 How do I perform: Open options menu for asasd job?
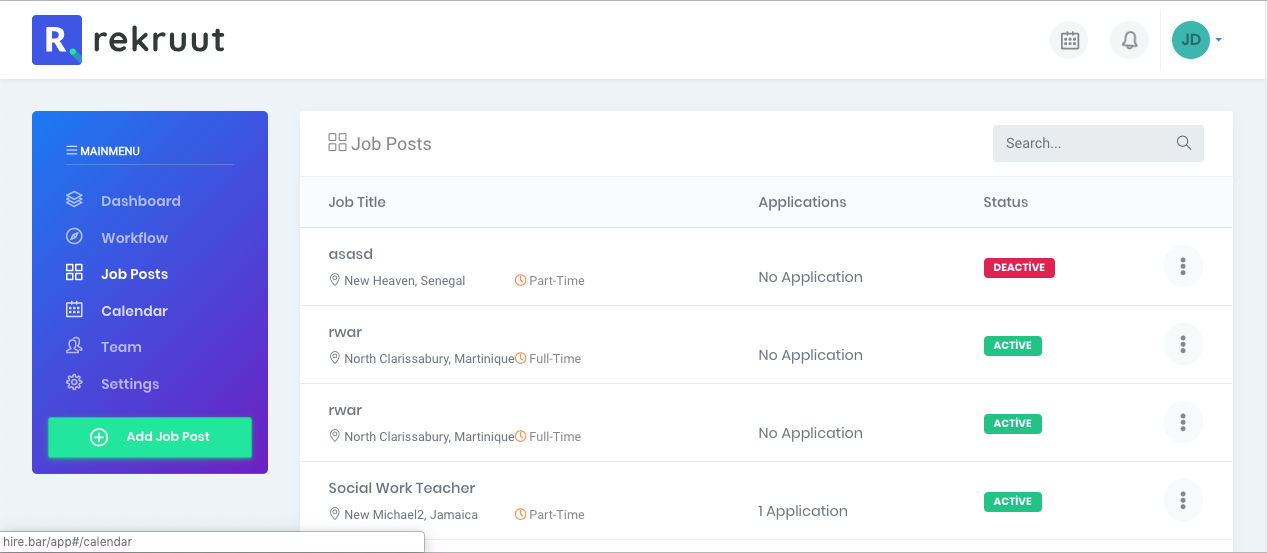click(x=1183, y=266)
